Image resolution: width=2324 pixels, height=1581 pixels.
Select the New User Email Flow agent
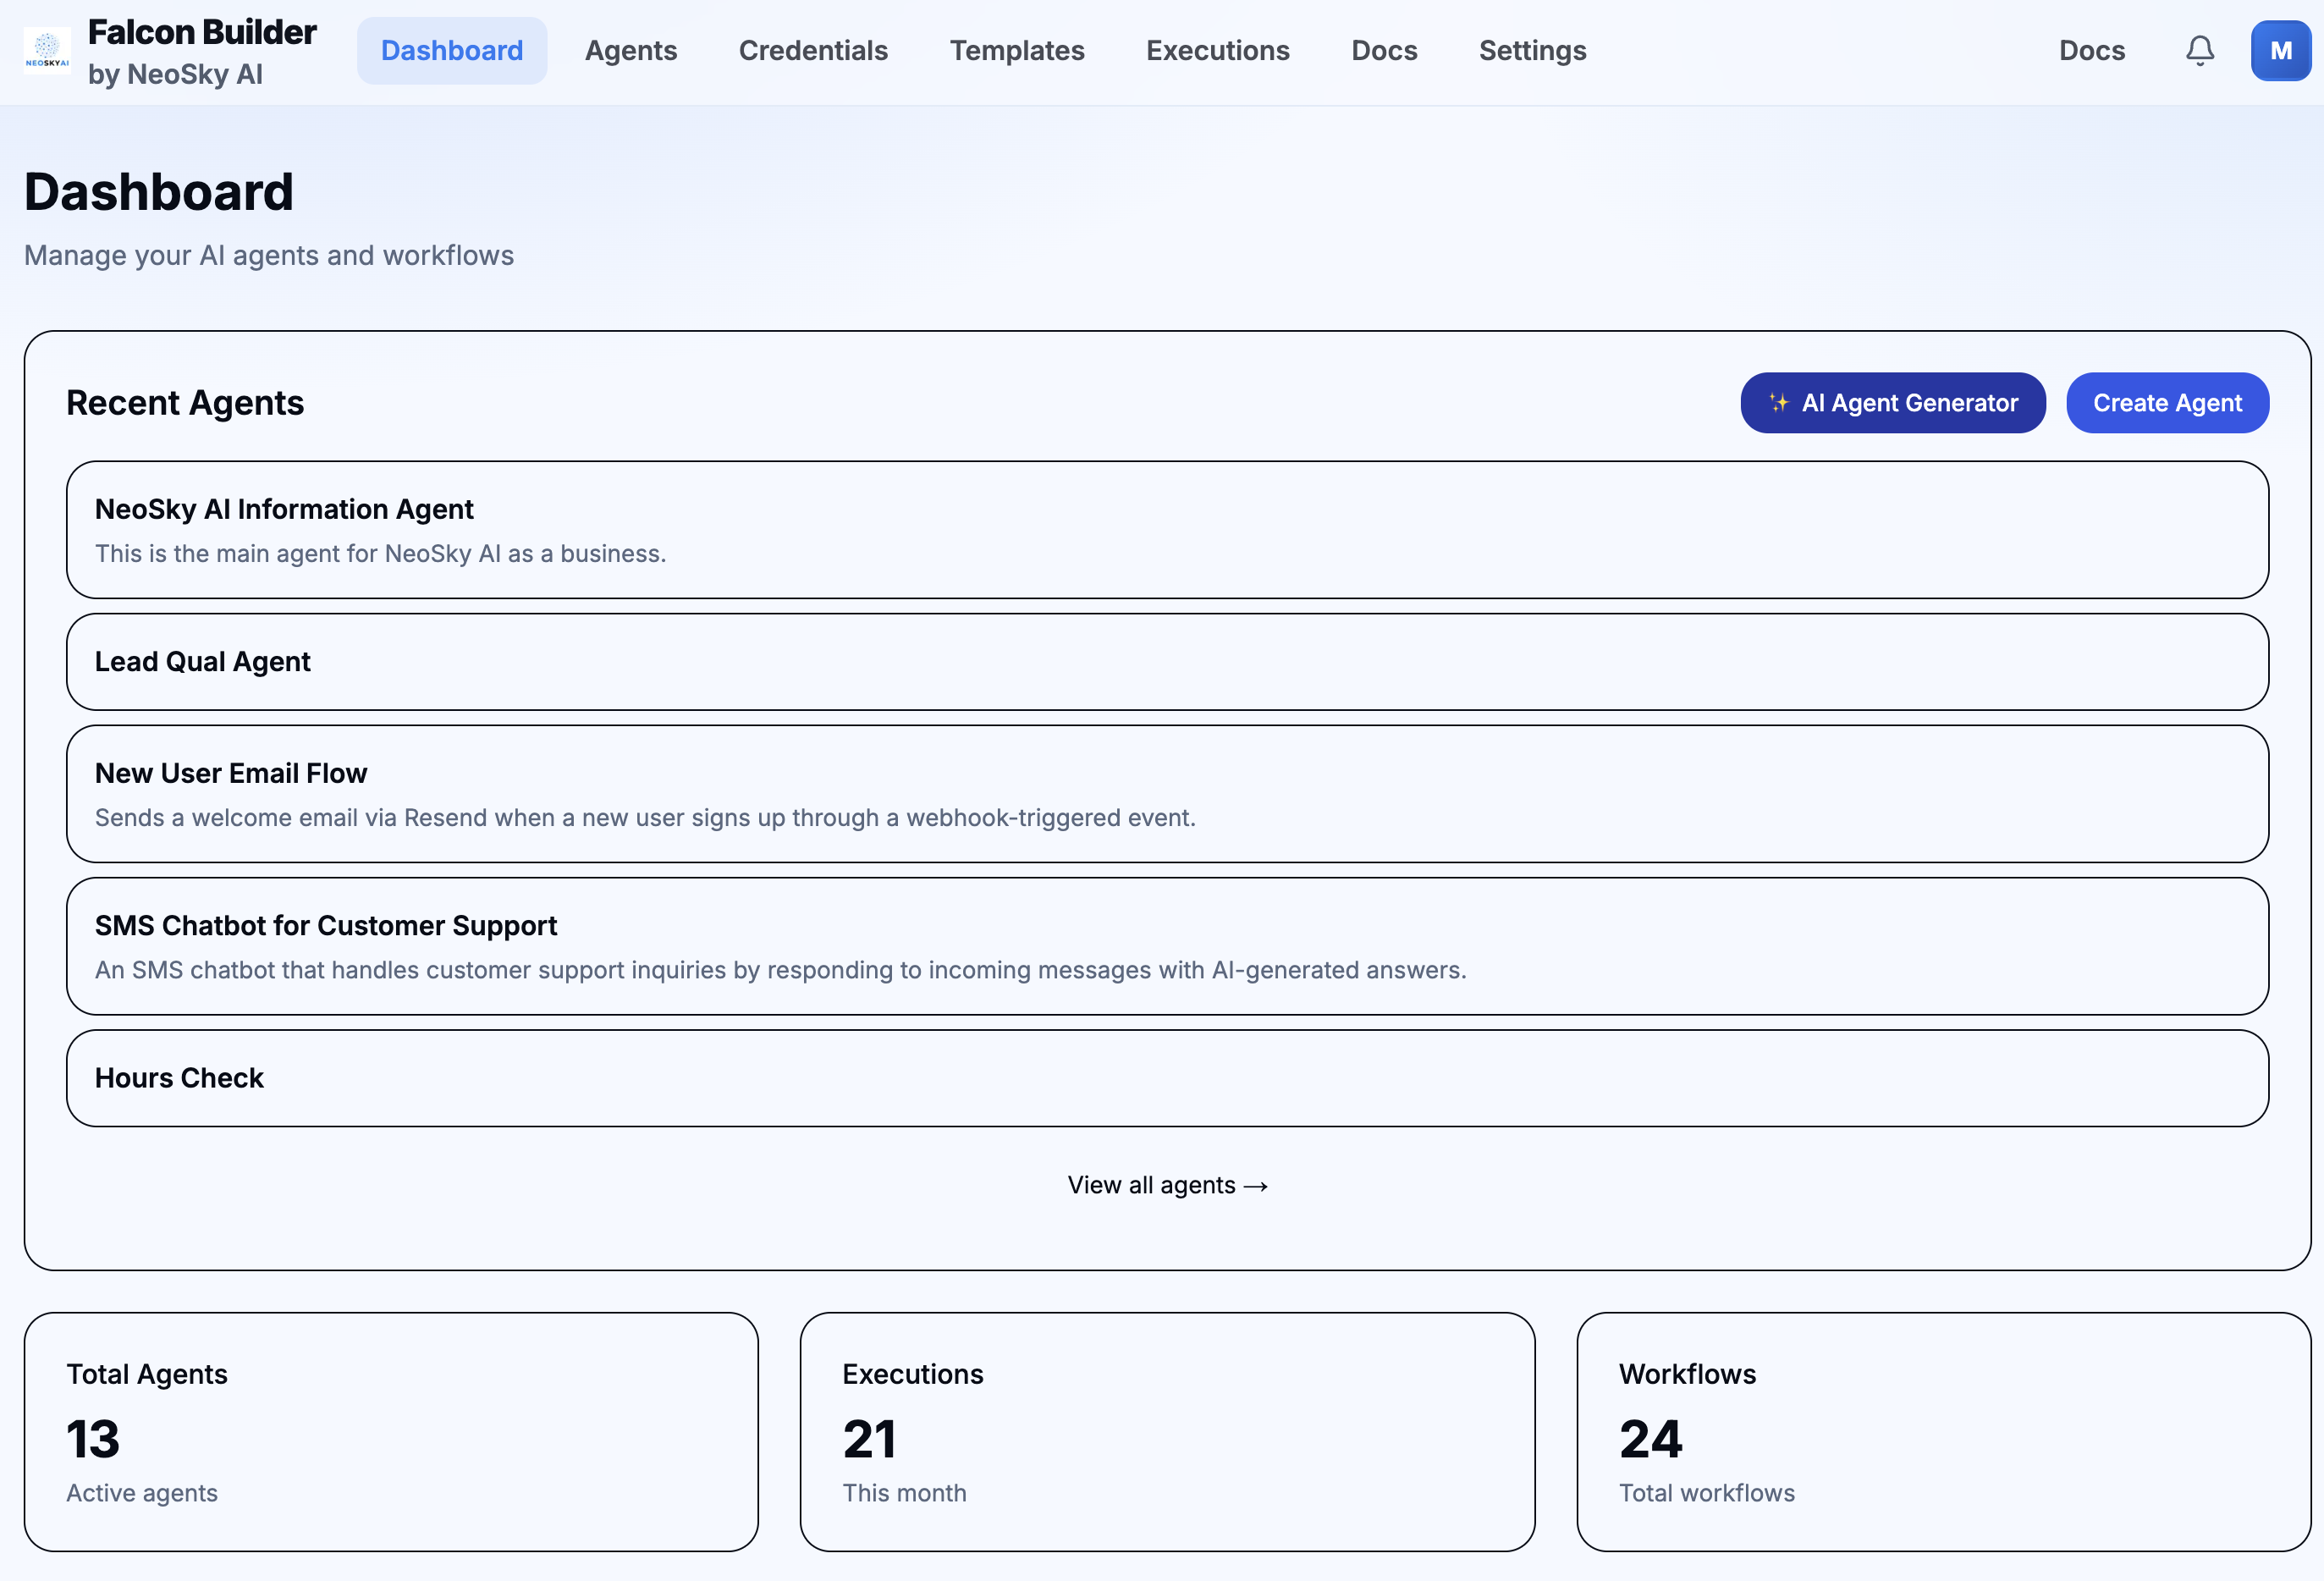1167,794
